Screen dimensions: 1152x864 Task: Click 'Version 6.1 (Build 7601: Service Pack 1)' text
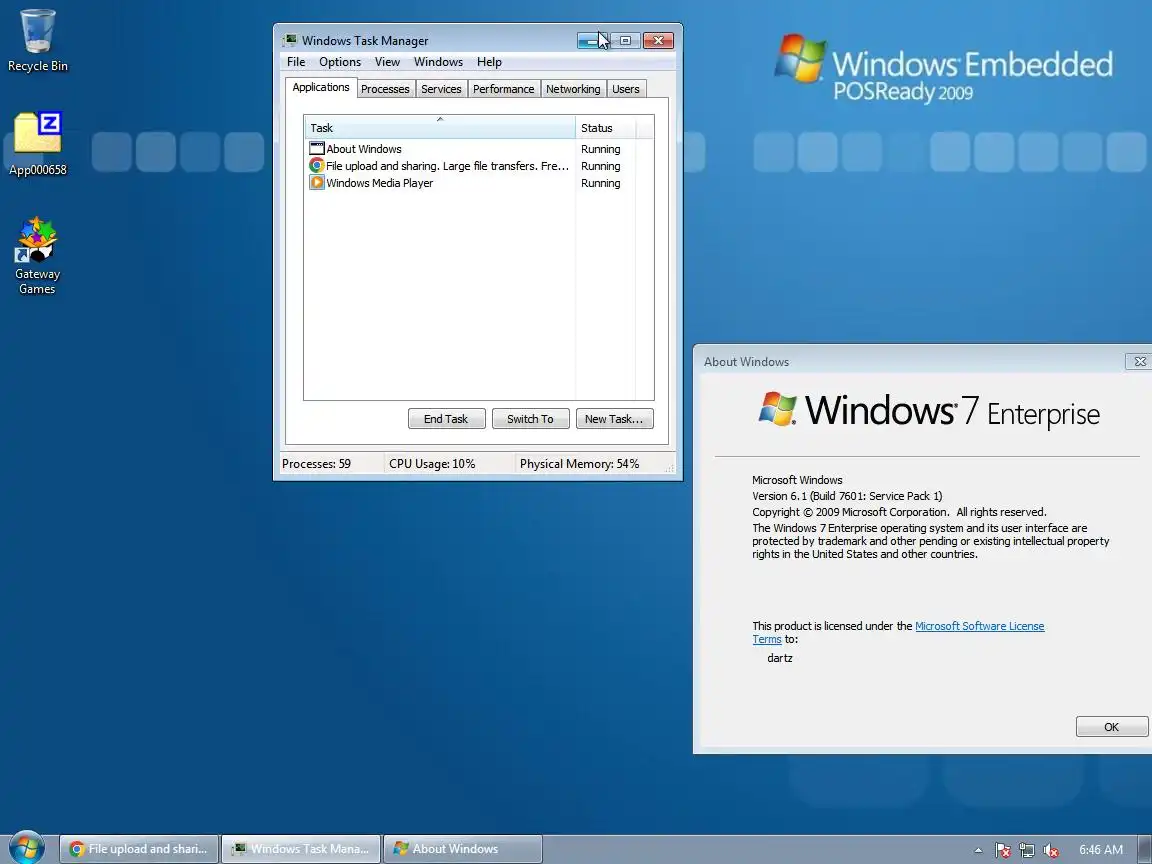click(x=847, y=496)
